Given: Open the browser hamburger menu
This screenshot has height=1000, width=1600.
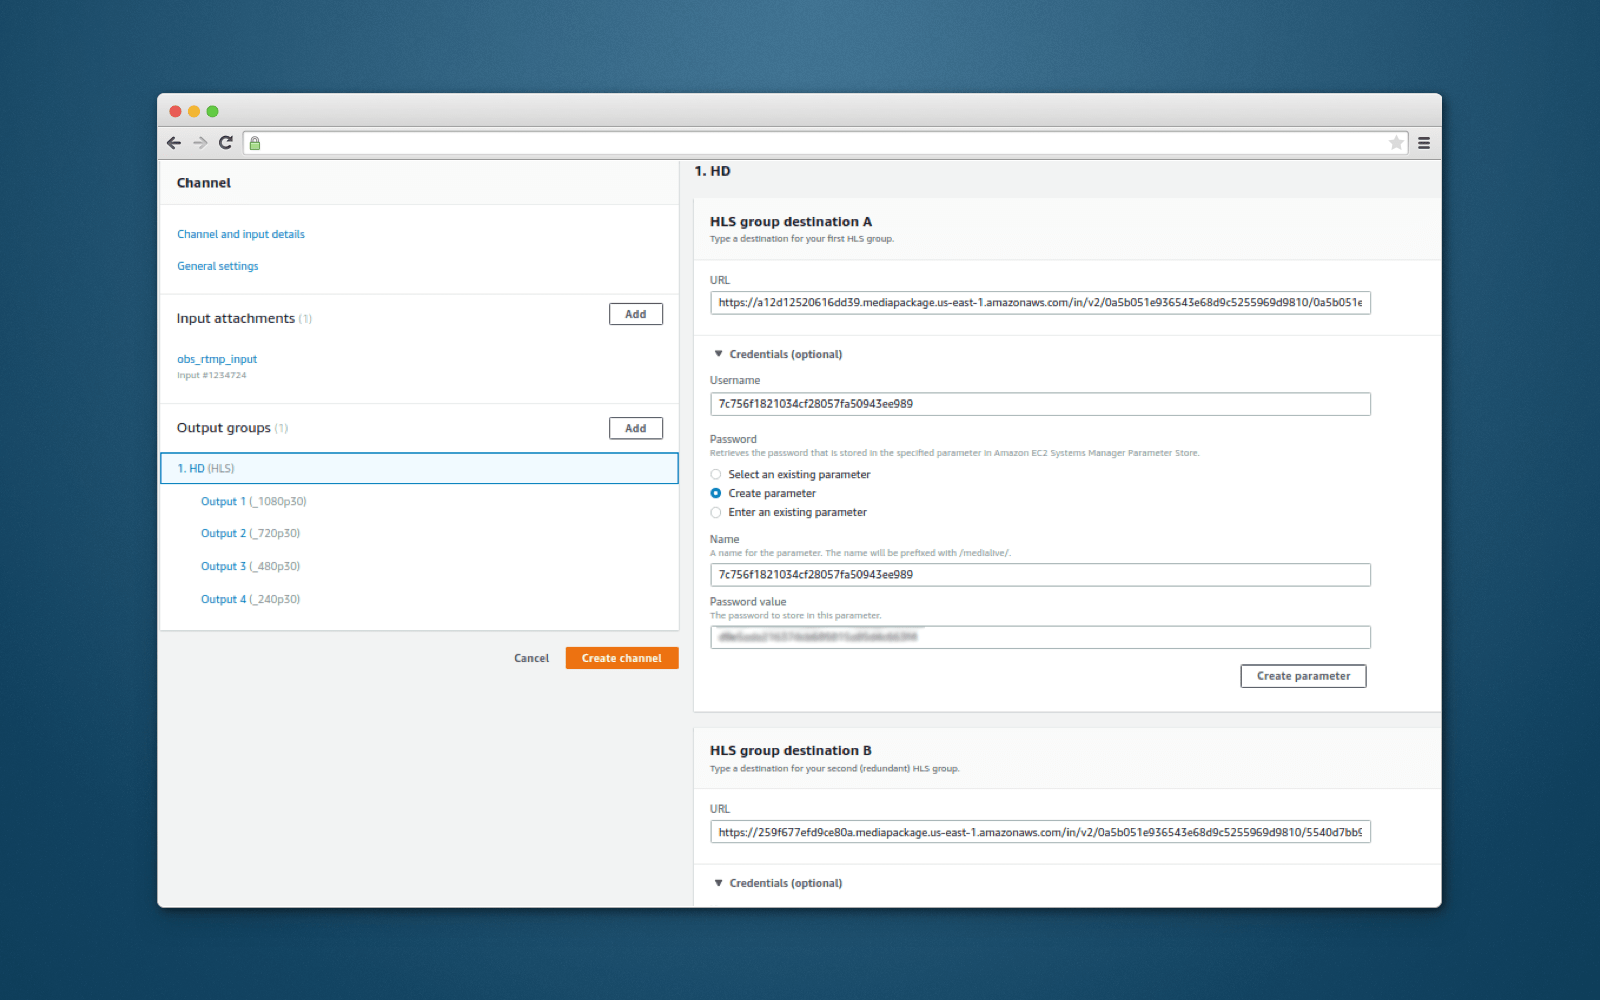Looking at the screenshot, I should tap(1424, 143).
